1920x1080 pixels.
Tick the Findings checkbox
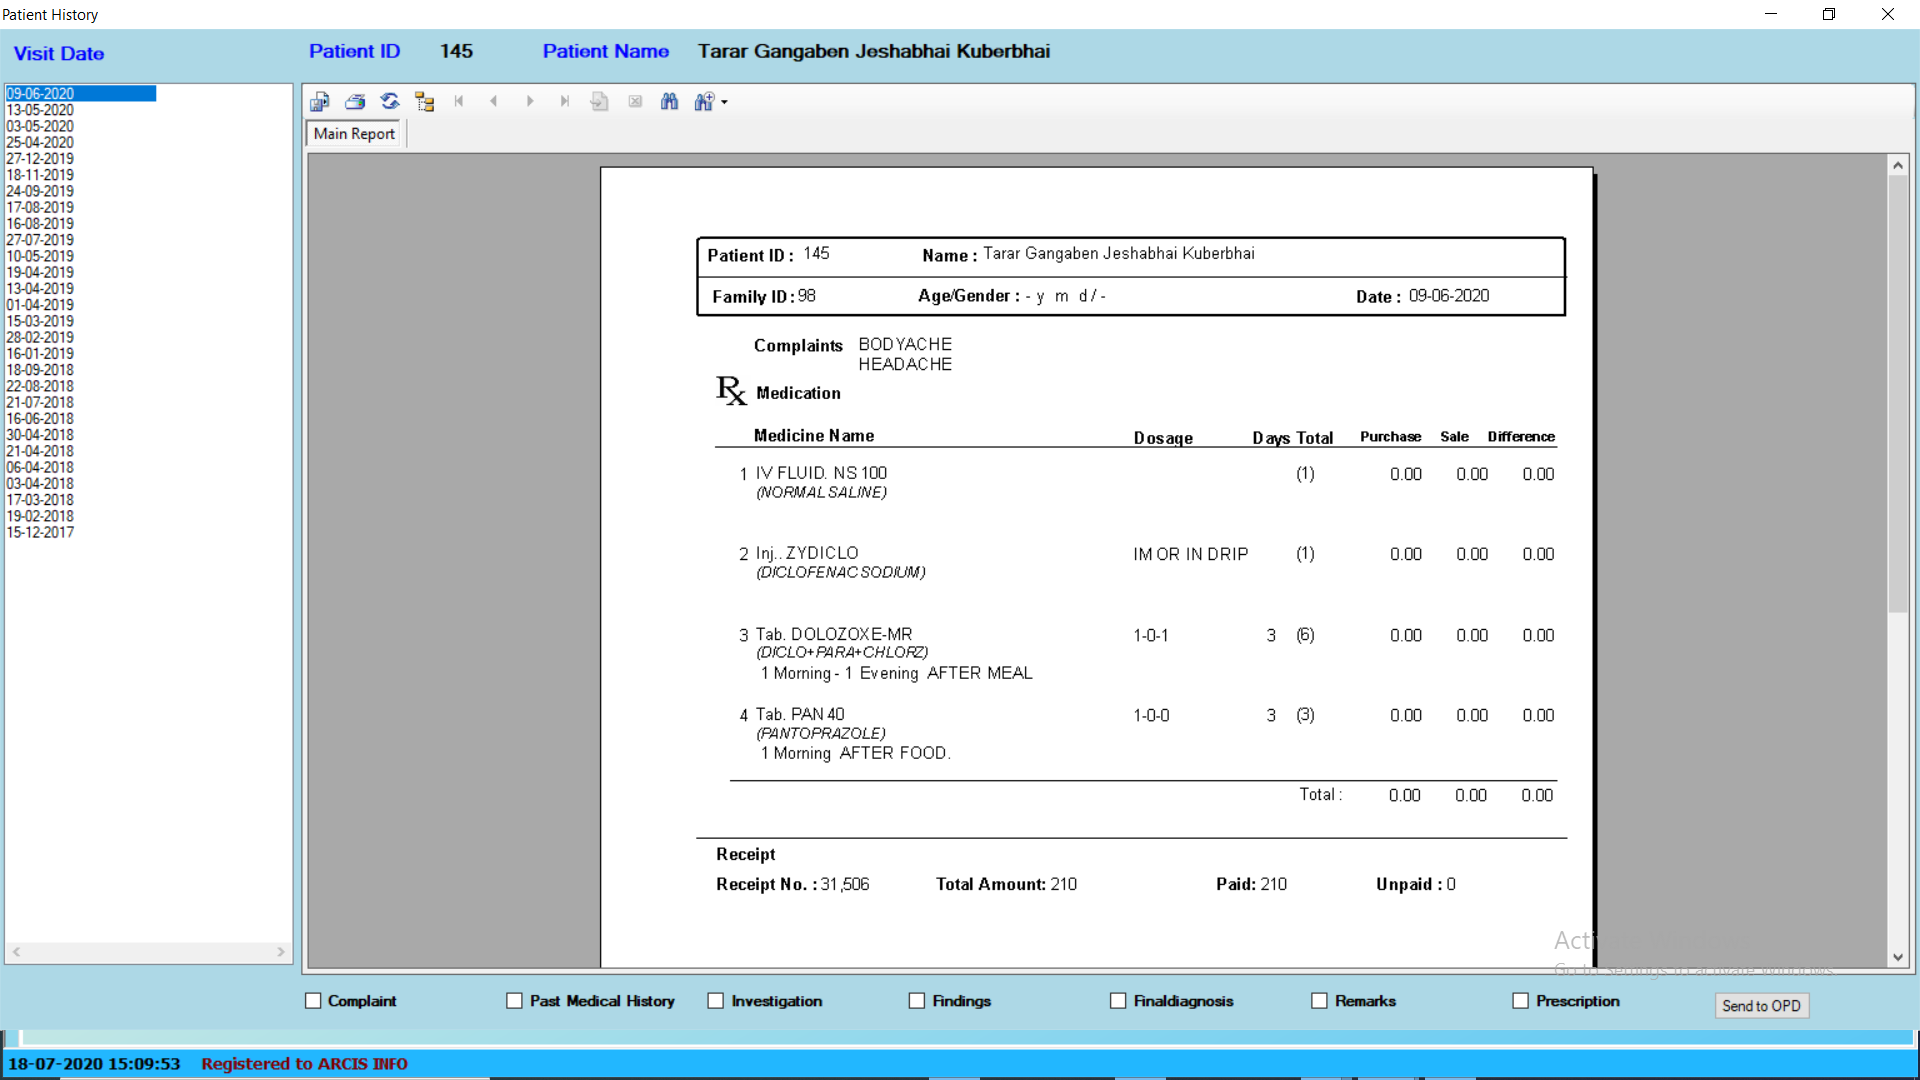pos(917,1001)
